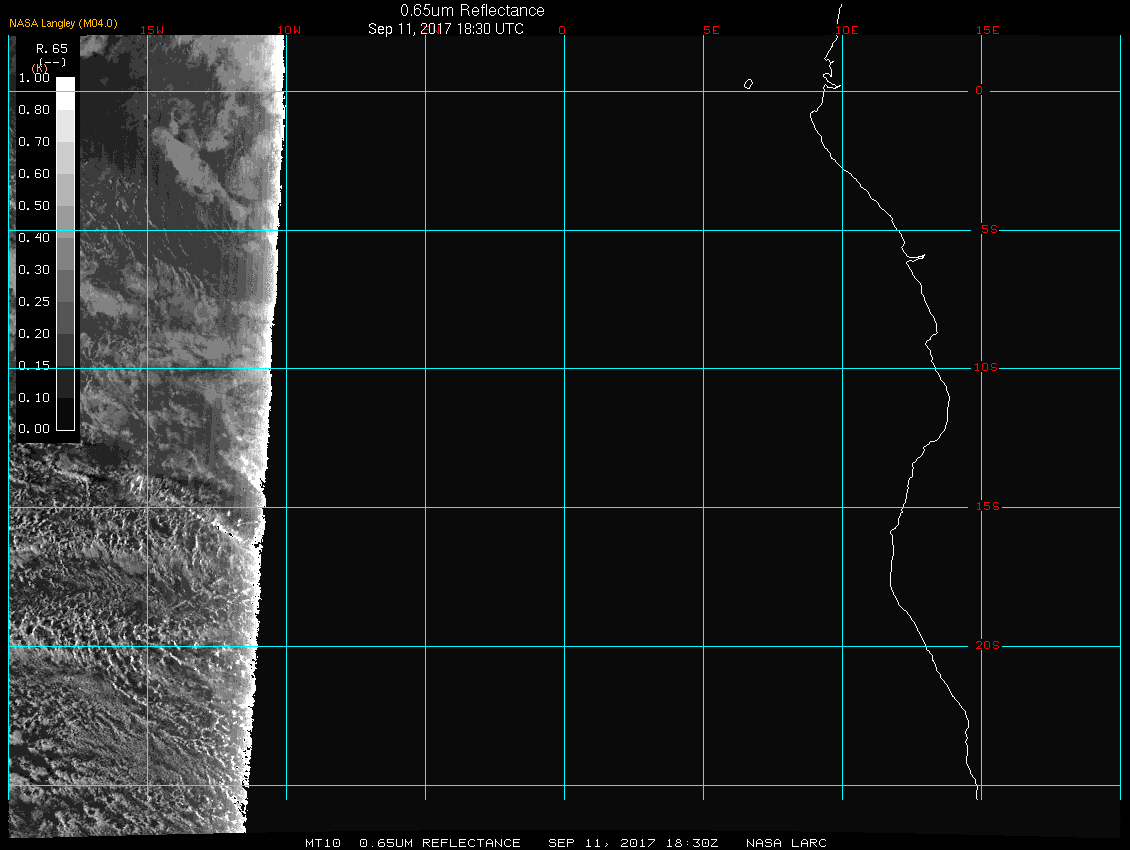
Task: Click the 0.20 colorbar value
Action: pos(34,334)
